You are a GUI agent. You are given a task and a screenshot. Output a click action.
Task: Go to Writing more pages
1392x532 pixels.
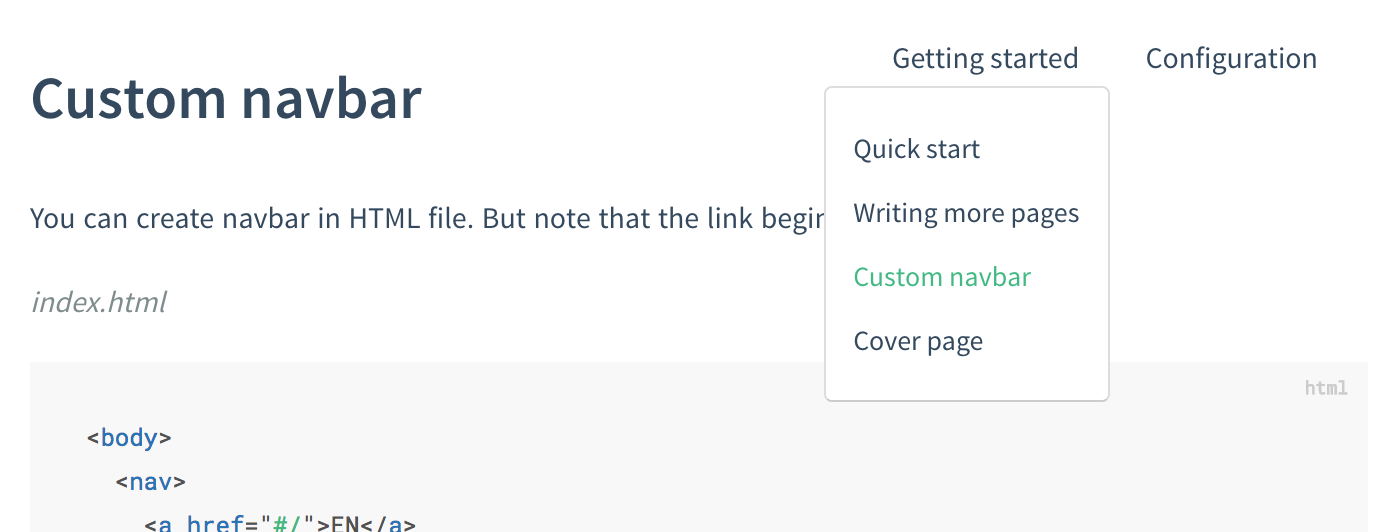[966, 214]
